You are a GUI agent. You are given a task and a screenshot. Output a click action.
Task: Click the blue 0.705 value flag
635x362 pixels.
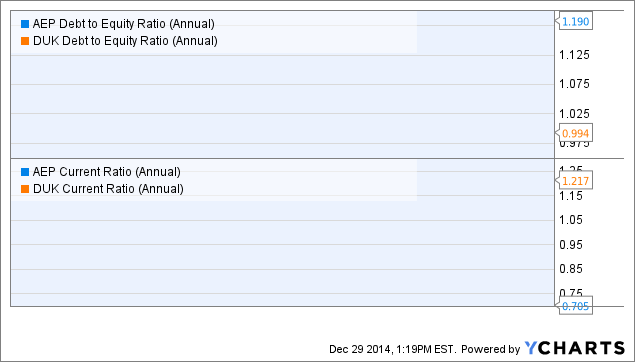point(575,306)
